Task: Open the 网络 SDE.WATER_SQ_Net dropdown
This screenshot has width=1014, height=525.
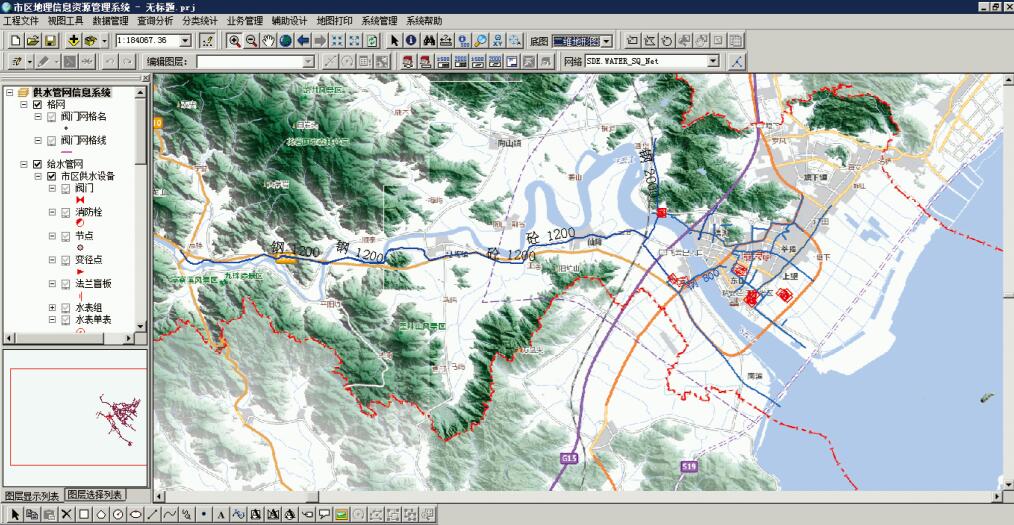Action: 713,61
